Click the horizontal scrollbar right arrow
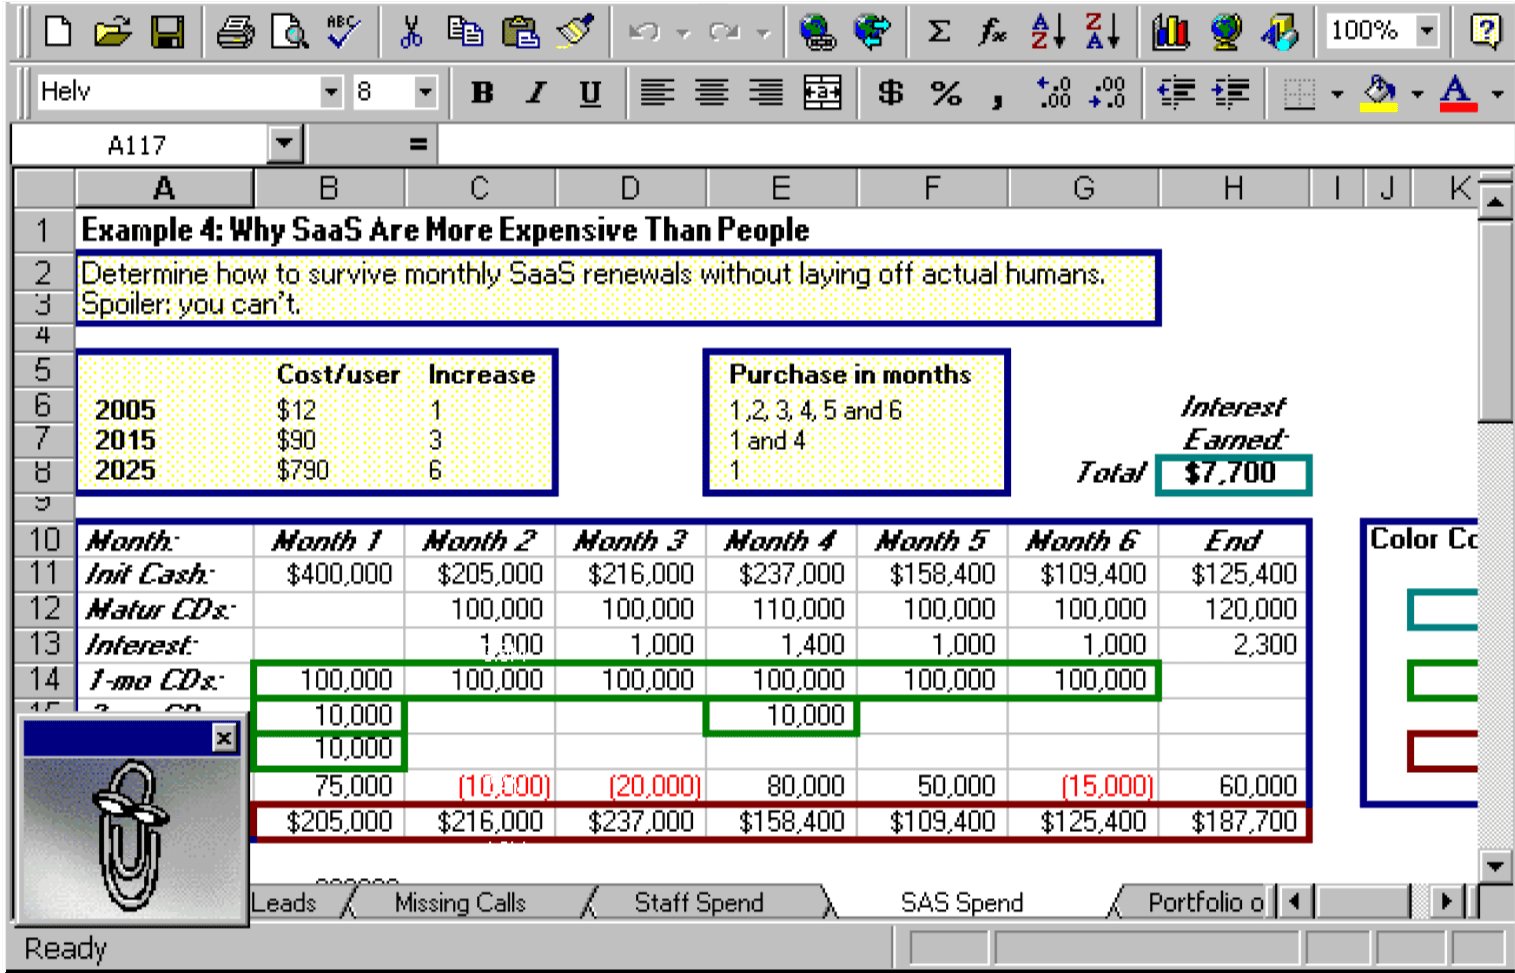The image size is (1515, 973). tap(1445, 902)
